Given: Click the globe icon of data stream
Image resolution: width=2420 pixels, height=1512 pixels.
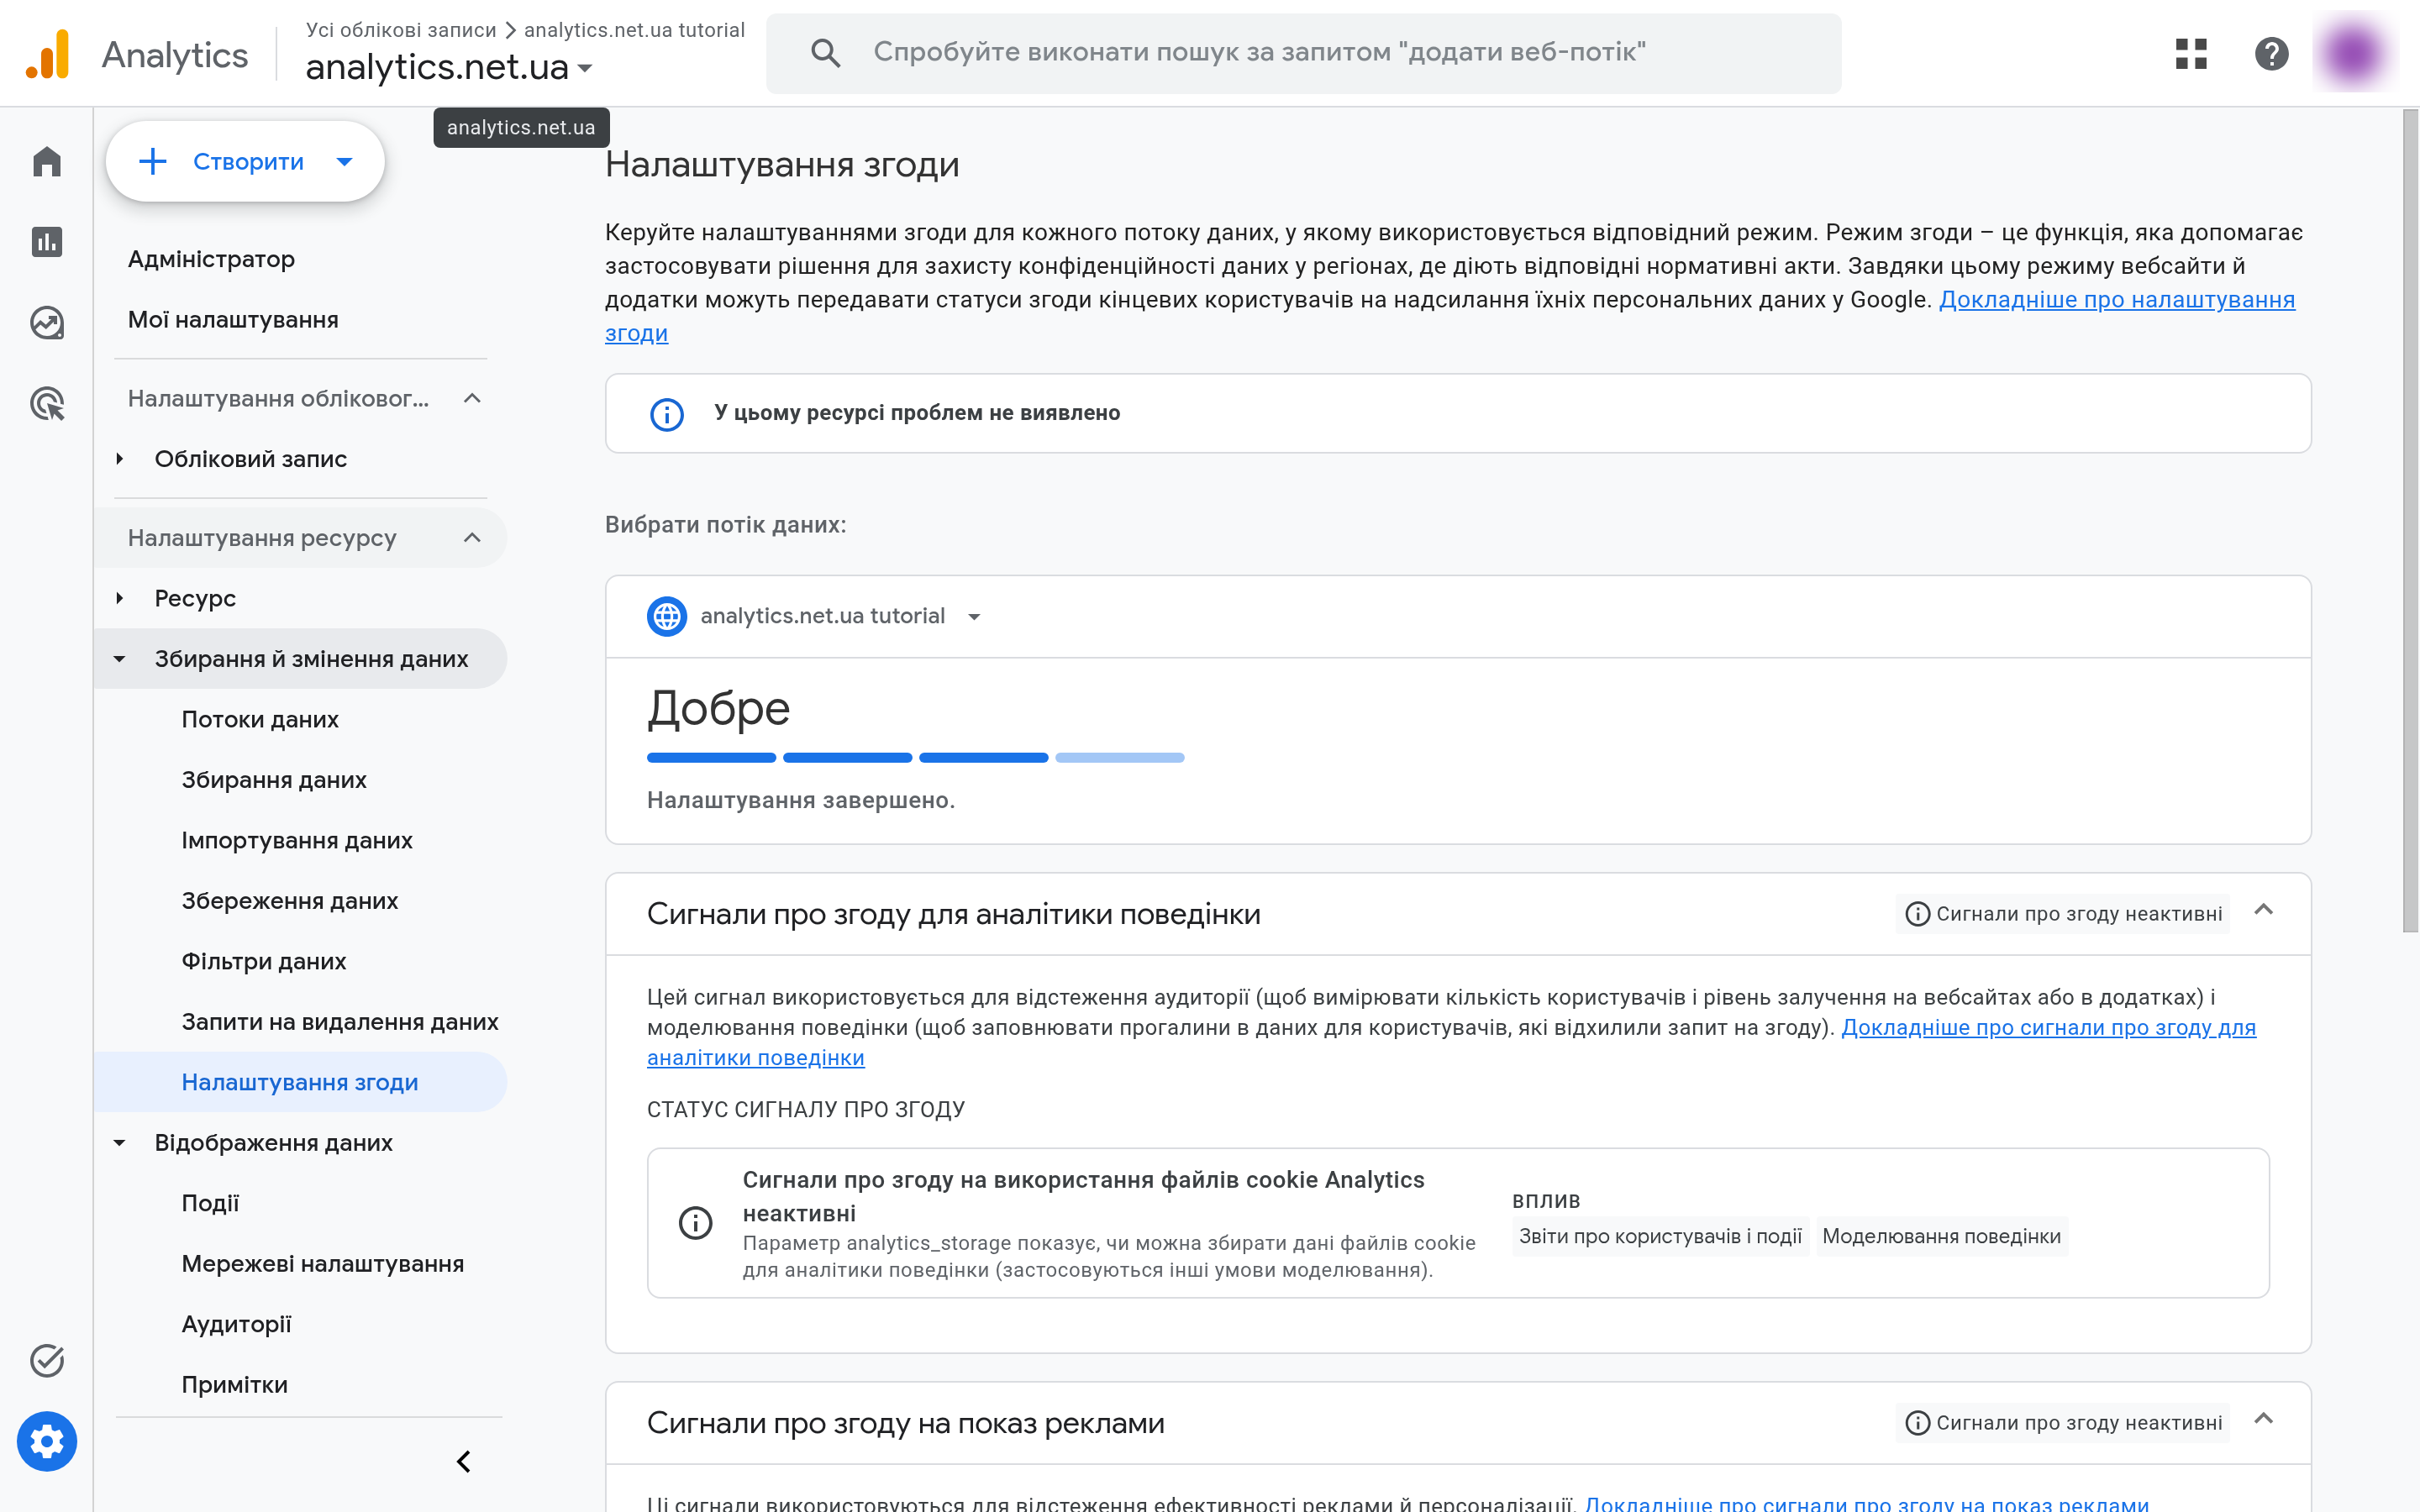Looking at the screenshot, I should [x=667, y=616].
